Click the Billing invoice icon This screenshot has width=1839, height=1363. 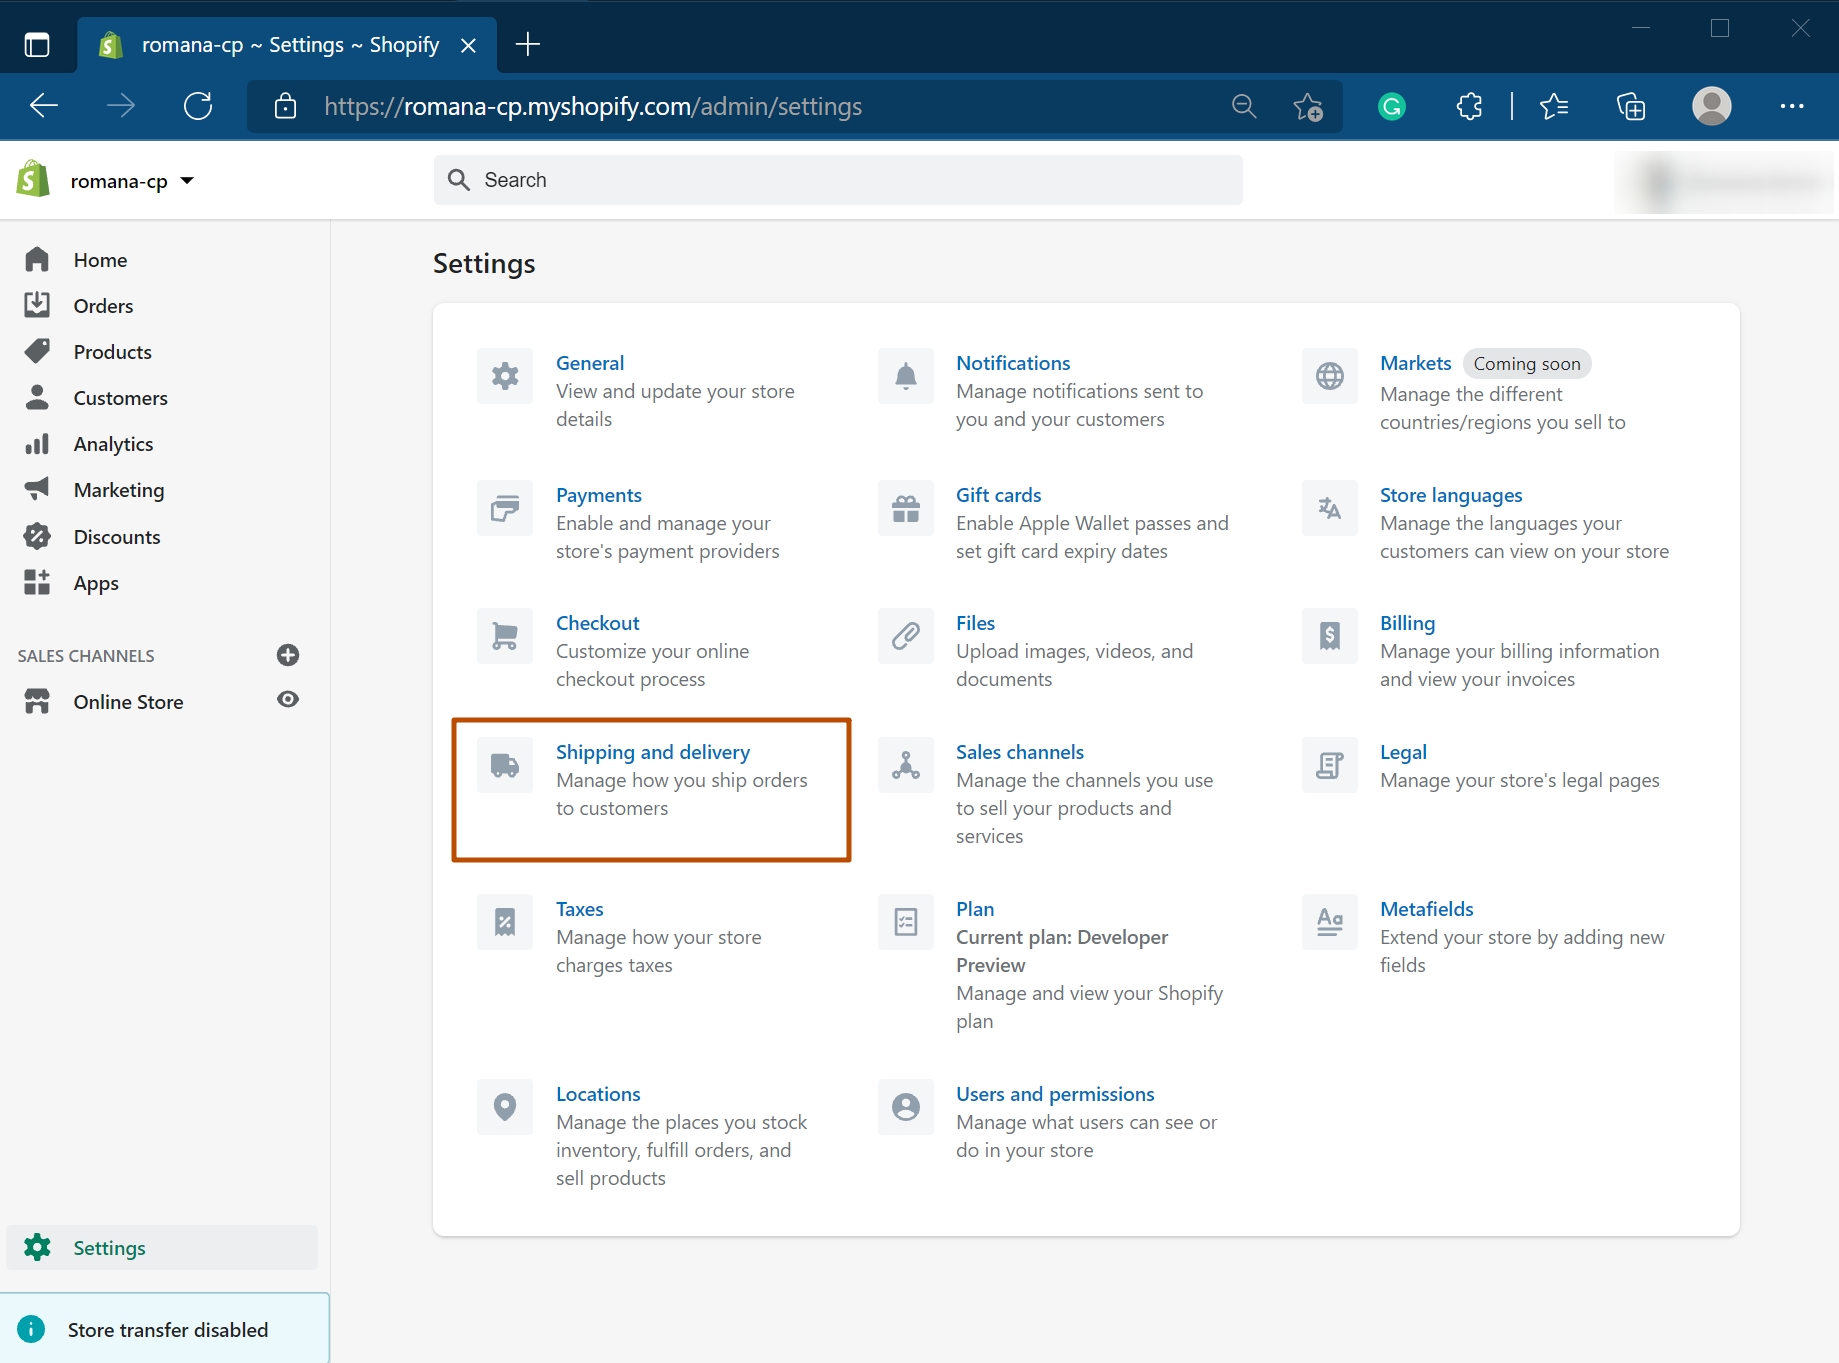point(1330,636)
